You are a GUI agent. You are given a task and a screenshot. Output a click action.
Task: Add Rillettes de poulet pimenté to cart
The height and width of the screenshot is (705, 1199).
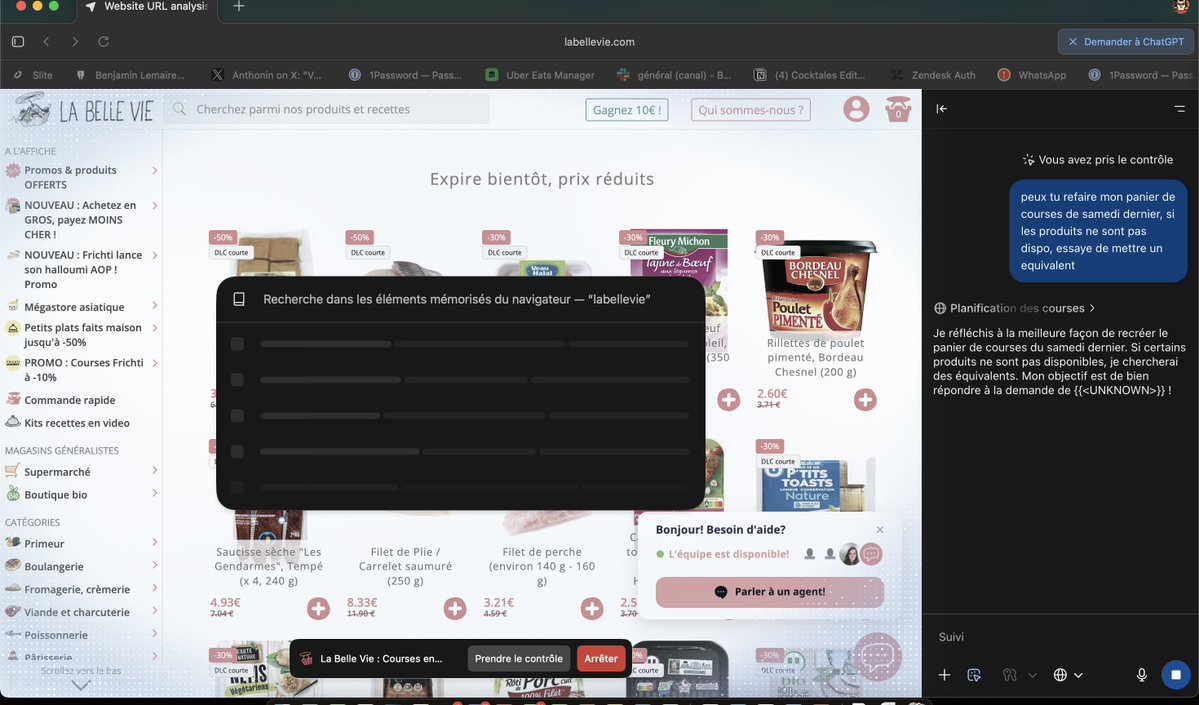[x=865, y=399]
